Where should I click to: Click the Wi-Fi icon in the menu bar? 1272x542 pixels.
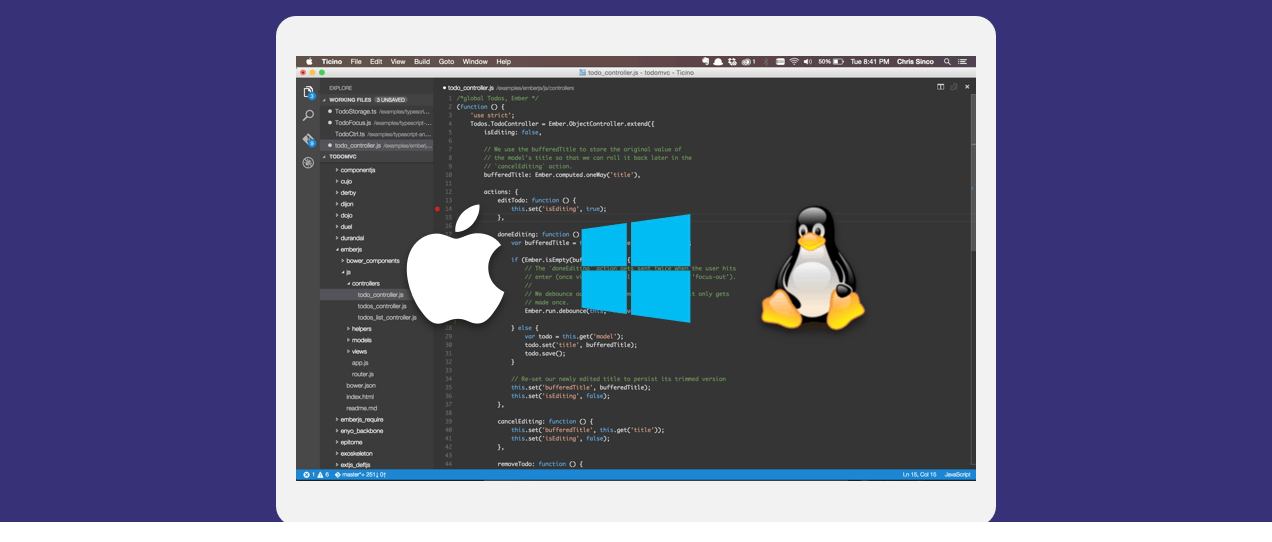pos(794,61)
